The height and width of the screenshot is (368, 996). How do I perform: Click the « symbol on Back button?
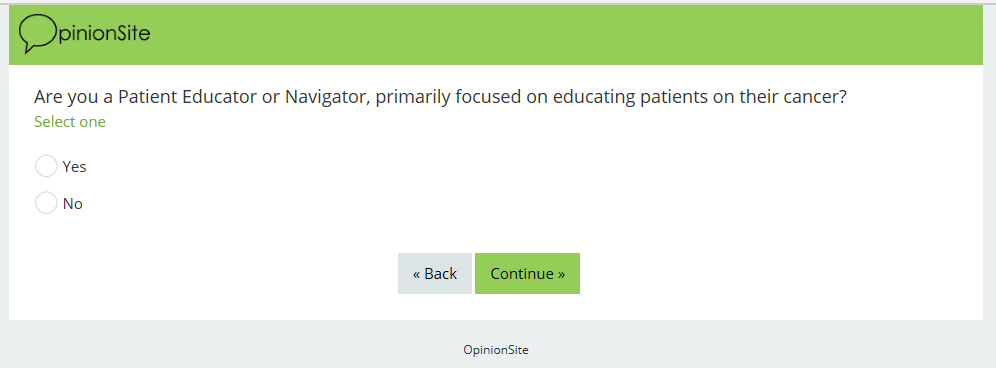[417, 274]
